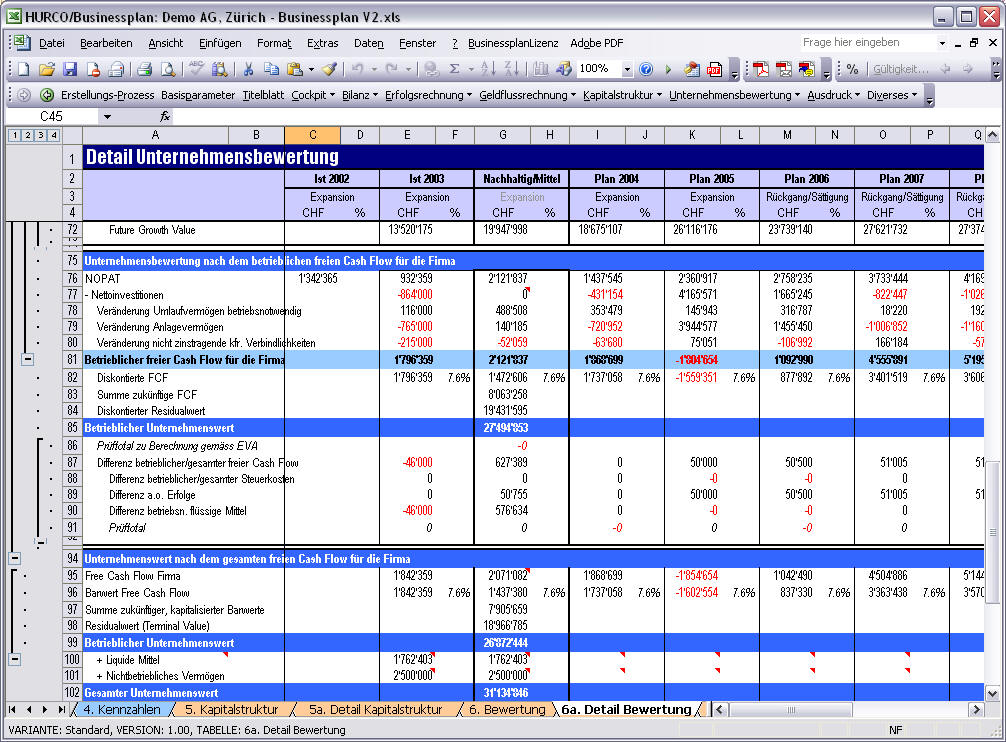Open the Research binoculars icon

[x=219, y=69]
